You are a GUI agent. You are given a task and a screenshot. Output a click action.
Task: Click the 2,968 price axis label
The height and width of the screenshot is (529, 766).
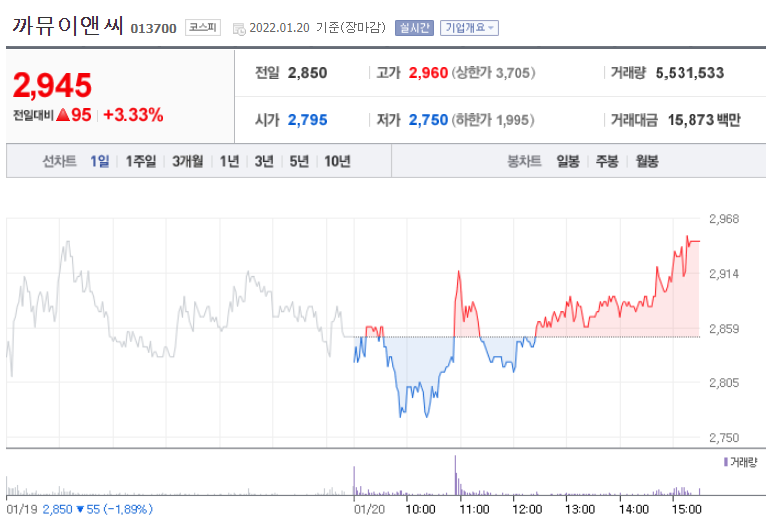point(724,219)
